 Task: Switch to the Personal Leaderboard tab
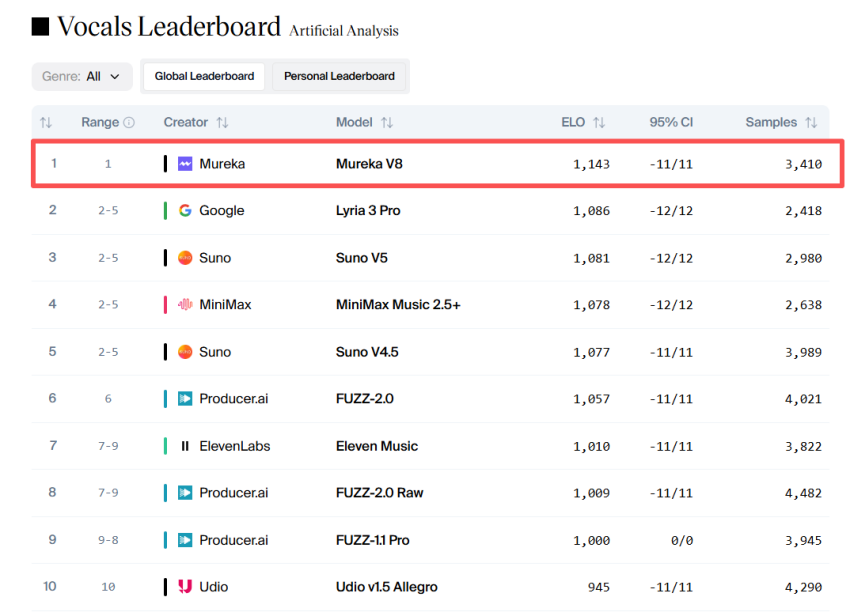click(339, 76)
